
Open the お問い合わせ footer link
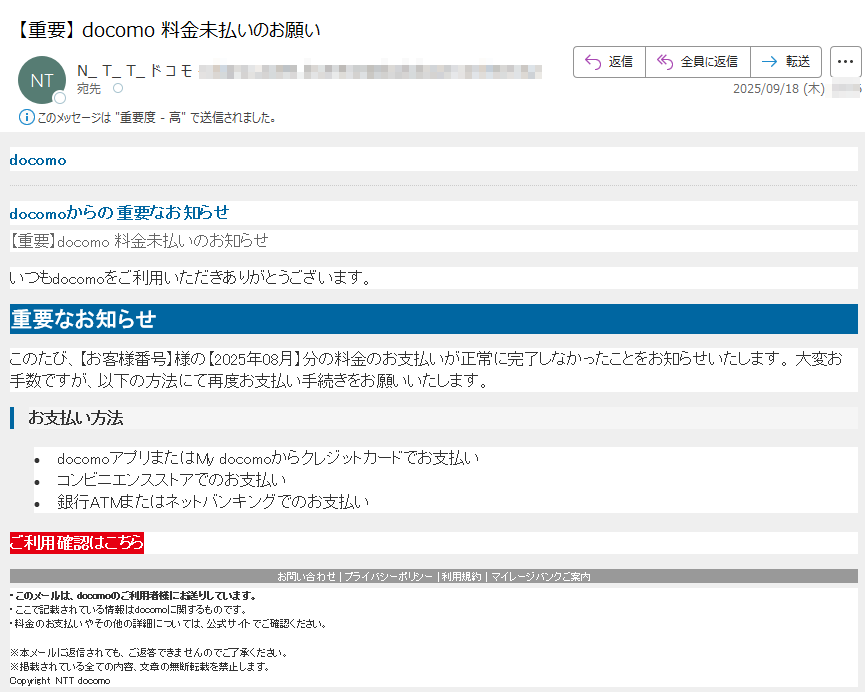[306, 577]
